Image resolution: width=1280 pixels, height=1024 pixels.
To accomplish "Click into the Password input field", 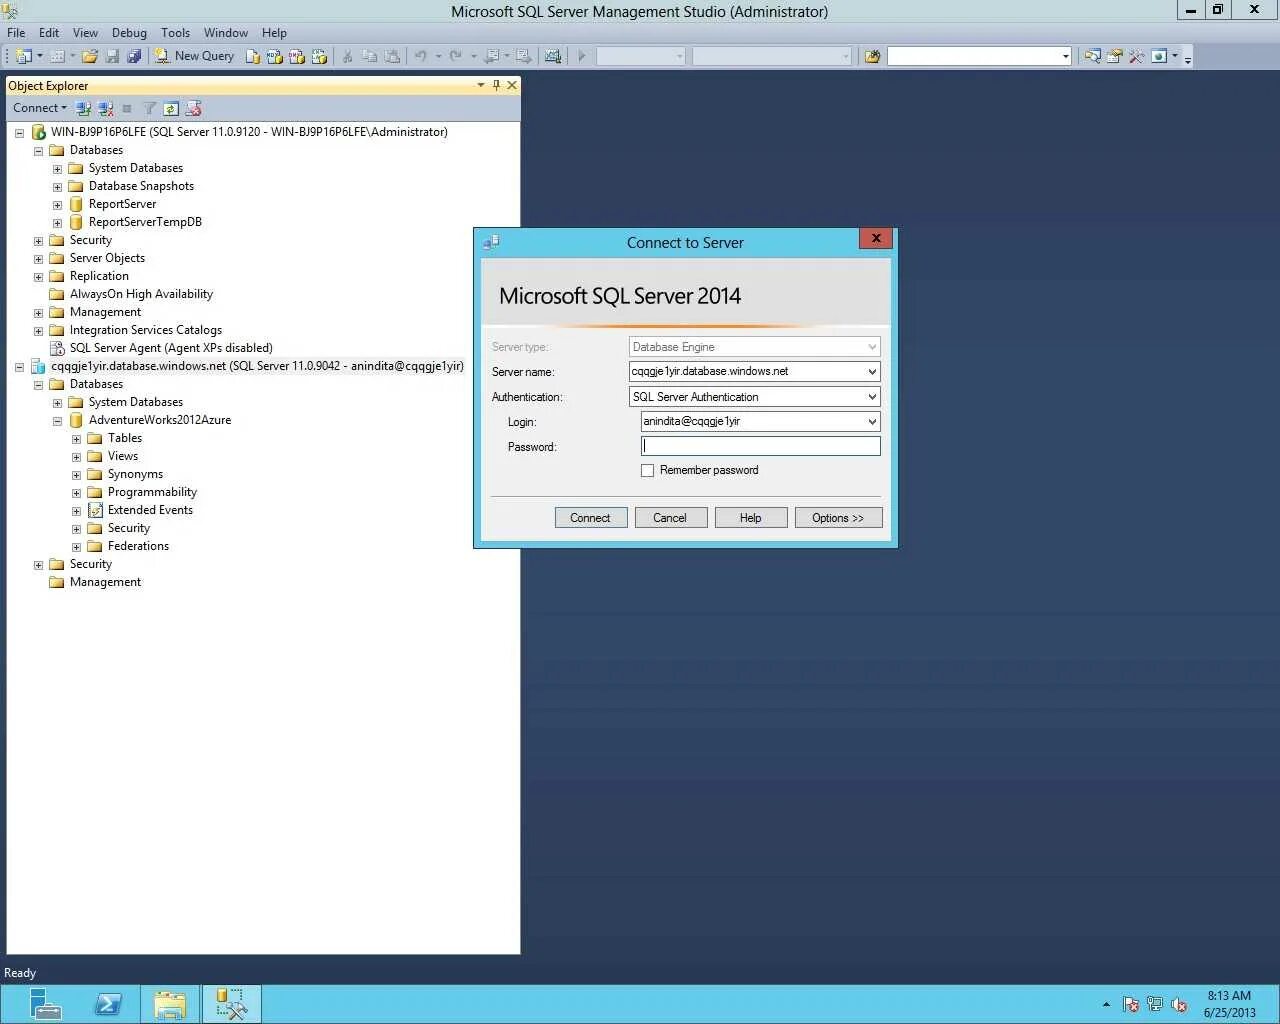I will 760,446.
